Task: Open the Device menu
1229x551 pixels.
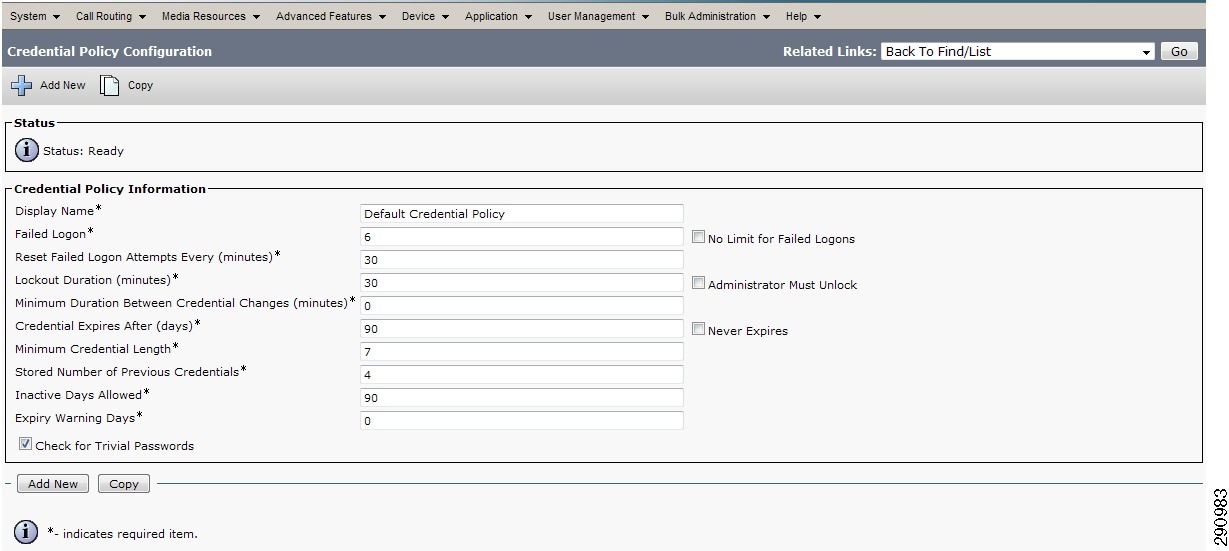Action: coord(425,16)
